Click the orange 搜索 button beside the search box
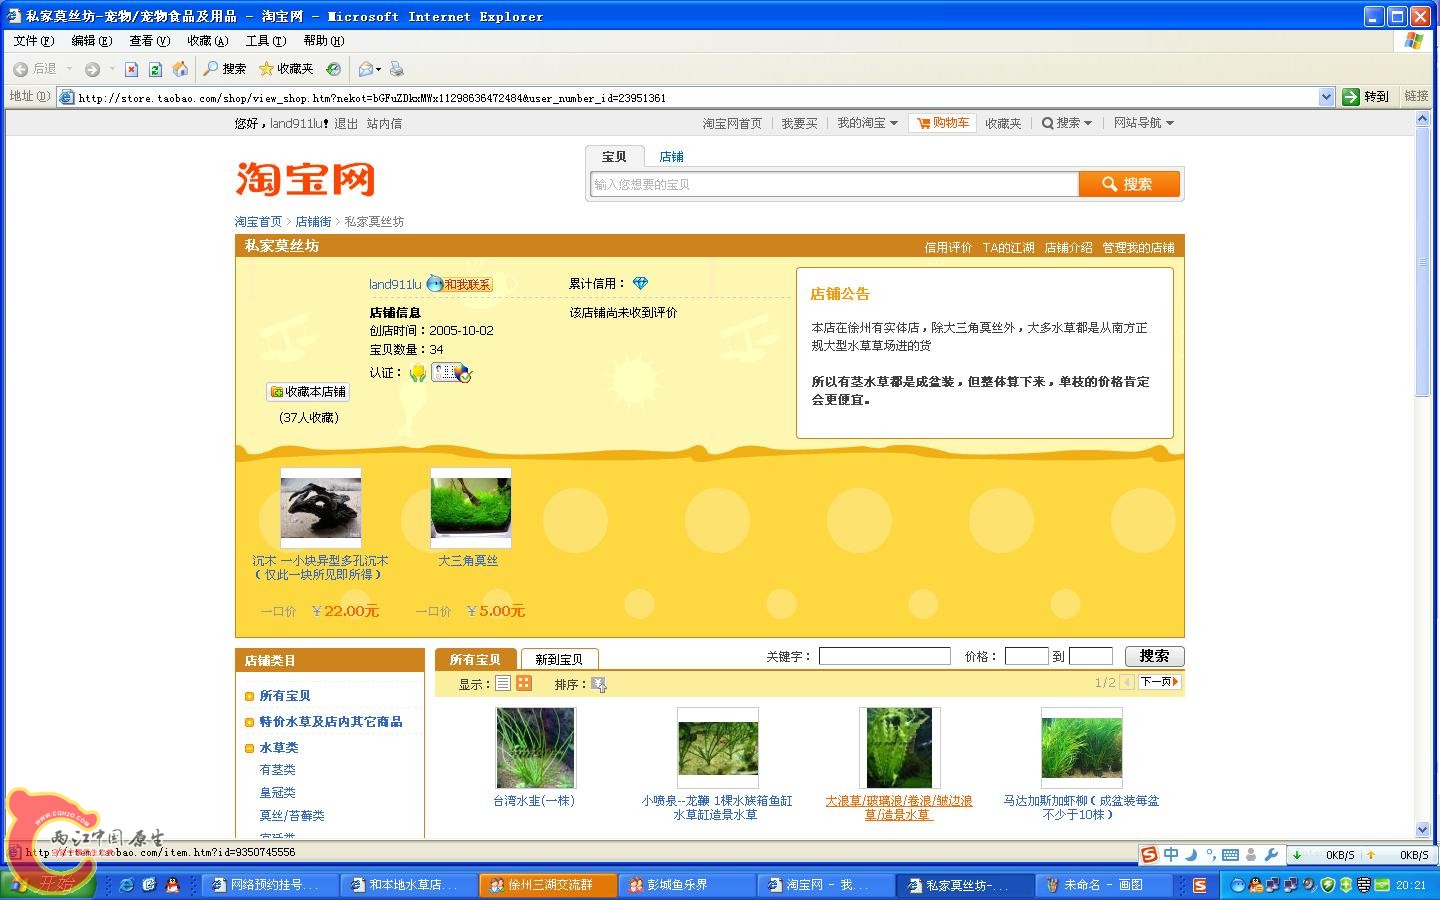 coord(1128,184)
